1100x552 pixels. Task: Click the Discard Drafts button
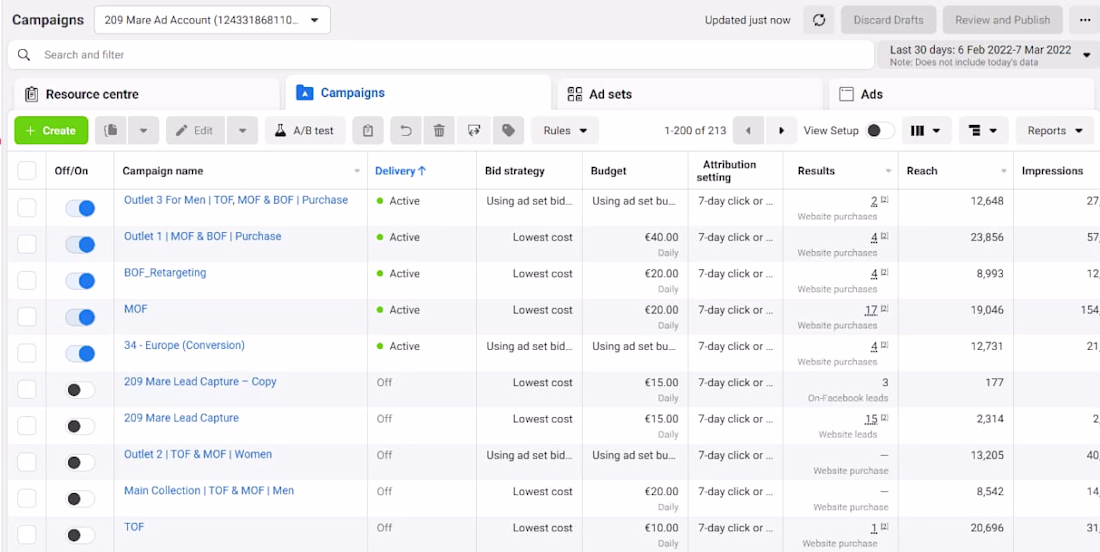[x=888, y=20]
